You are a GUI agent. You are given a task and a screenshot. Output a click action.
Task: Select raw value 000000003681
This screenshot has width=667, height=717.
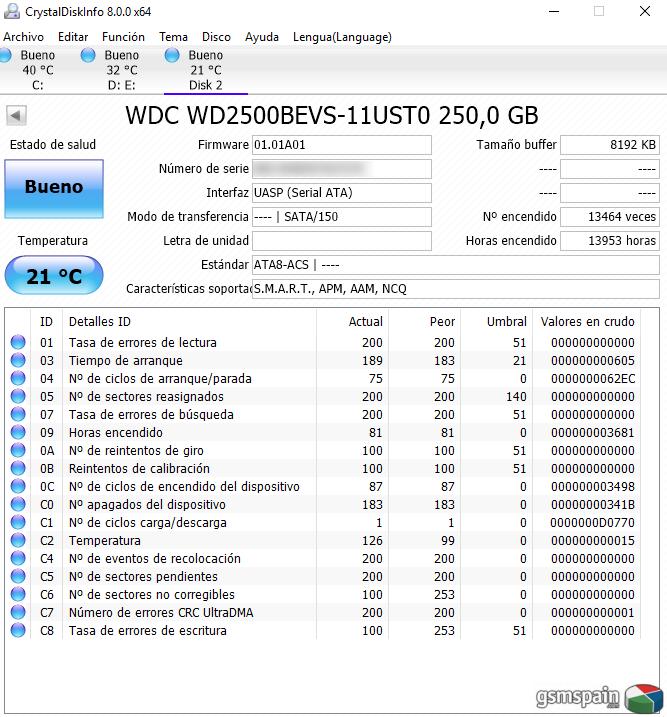592,432
